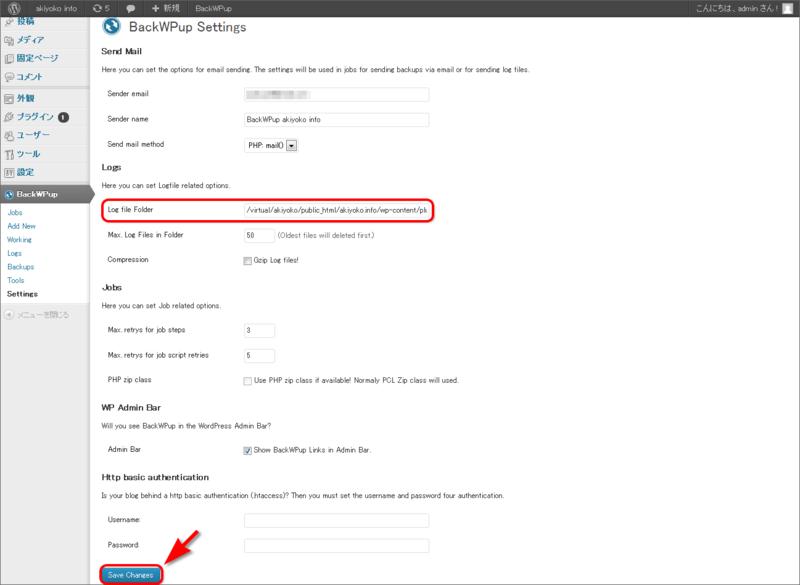The width and height of the screenshot is (800, 585).
Task: Open the メディア media menu
Action: pos(30,40)
